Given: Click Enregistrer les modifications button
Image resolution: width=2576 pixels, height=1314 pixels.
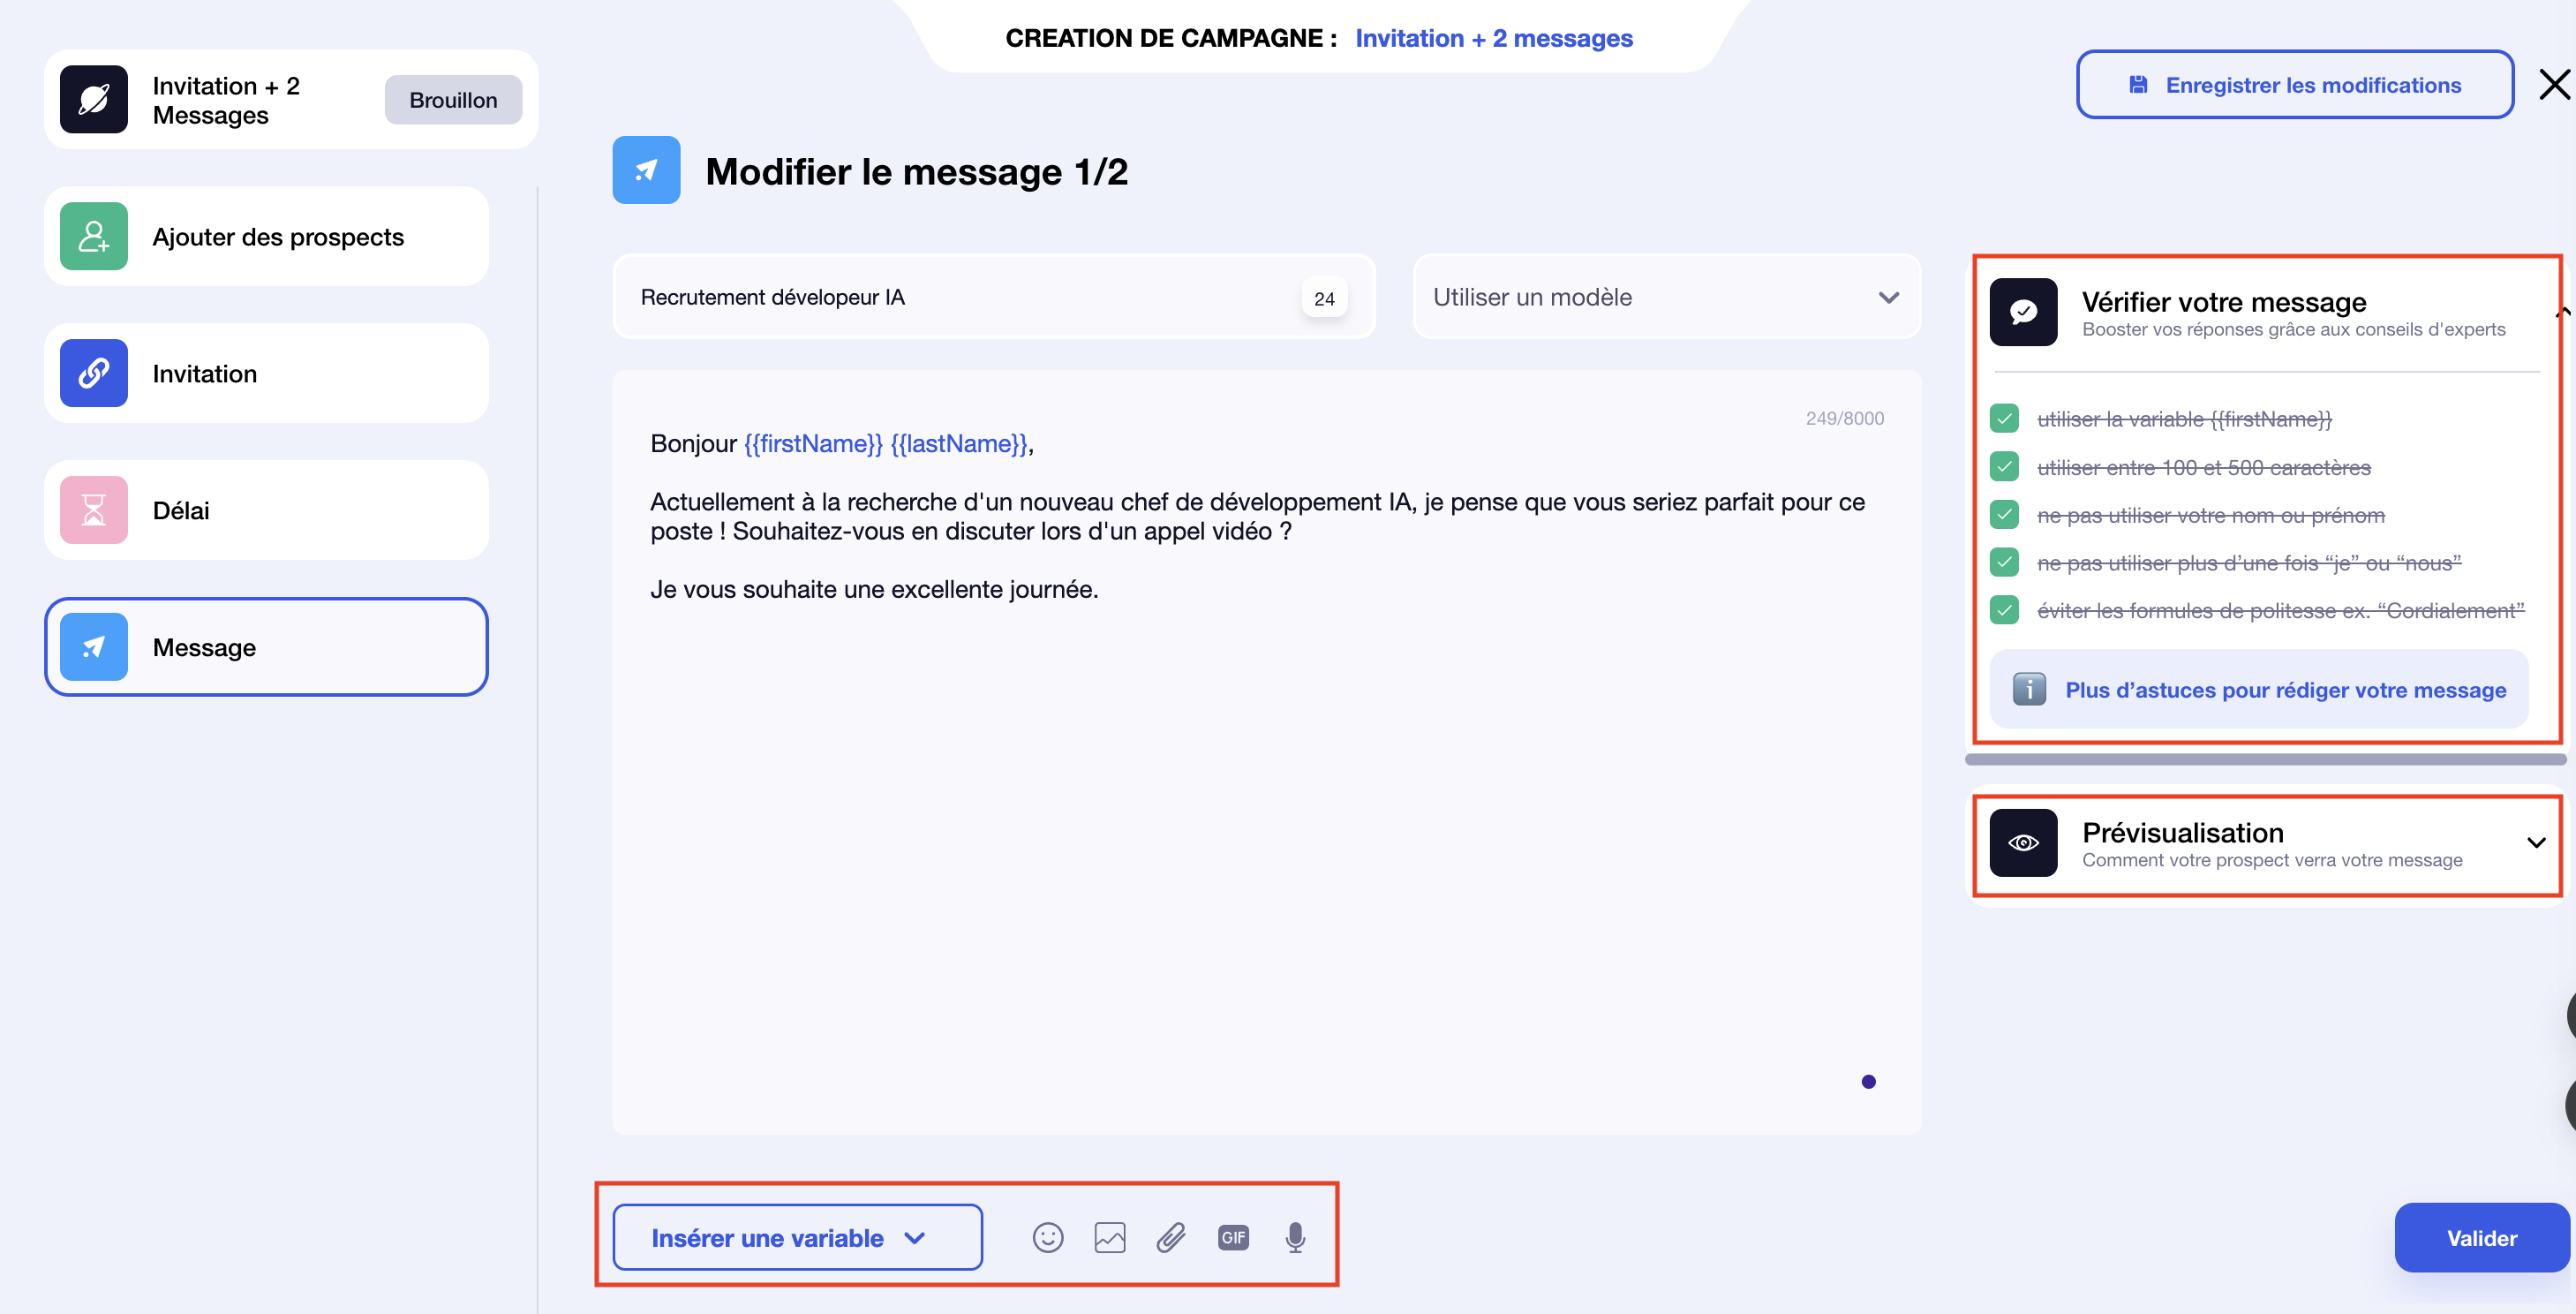Looking at the screenshot, I should pos(2294,85).
